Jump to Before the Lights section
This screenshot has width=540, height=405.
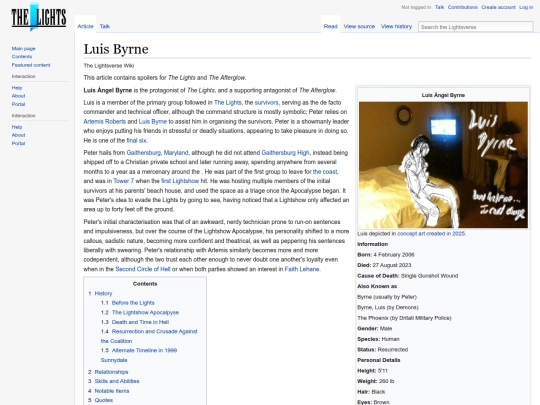coord(133,303)
